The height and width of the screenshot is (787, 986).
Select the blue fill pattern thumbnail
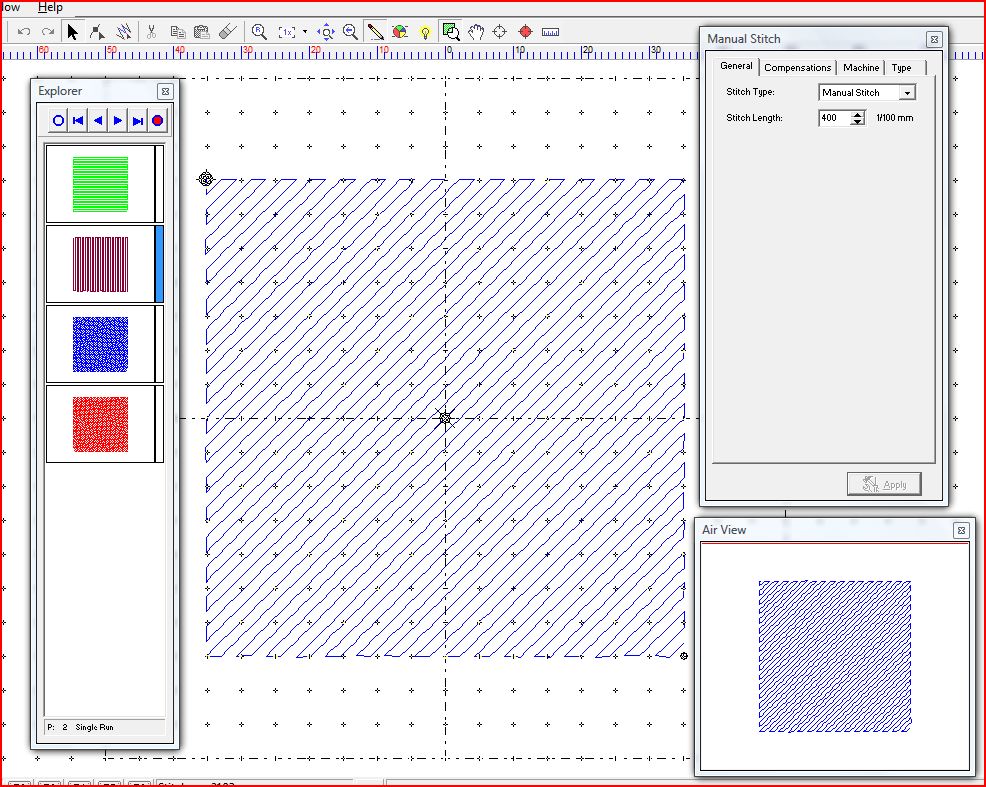click(101, 344)
